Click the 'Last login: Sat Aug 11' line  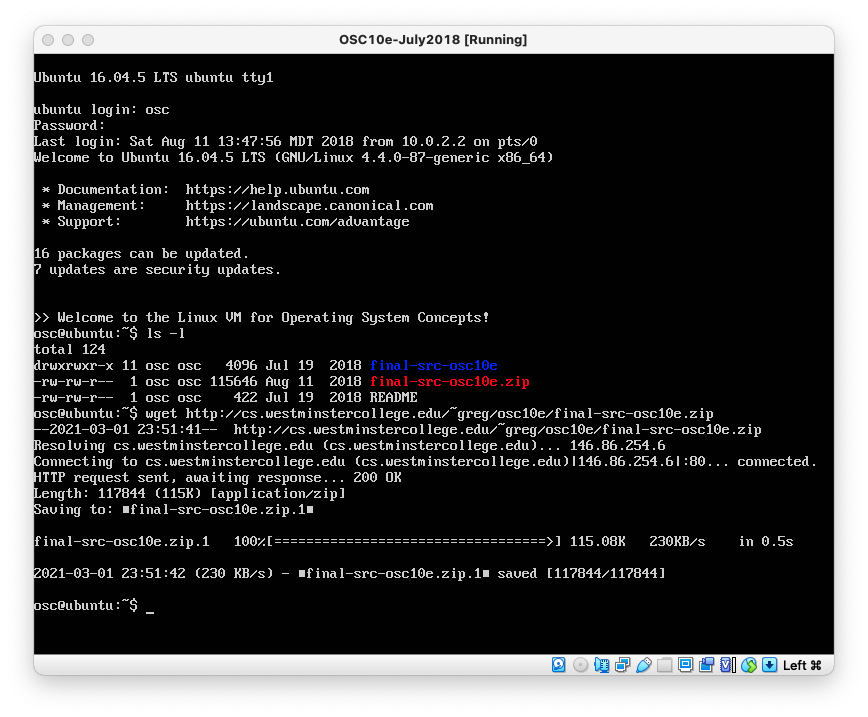285,142
